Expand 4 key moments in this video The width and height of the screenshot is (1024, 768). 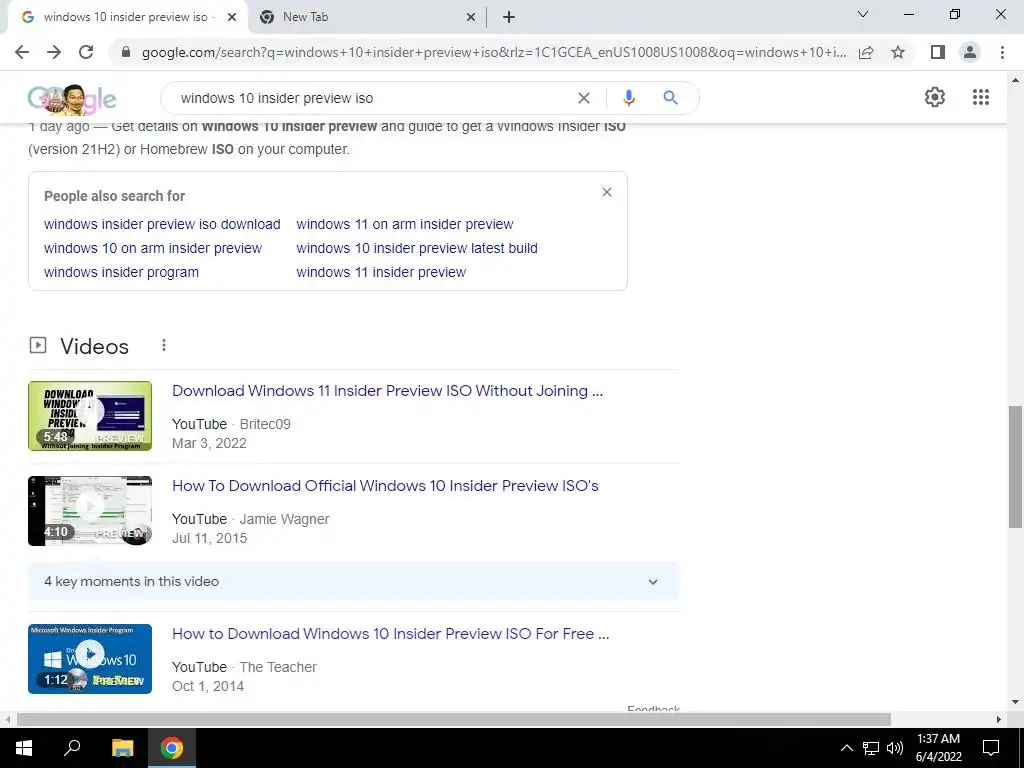[x=353, y=581]
